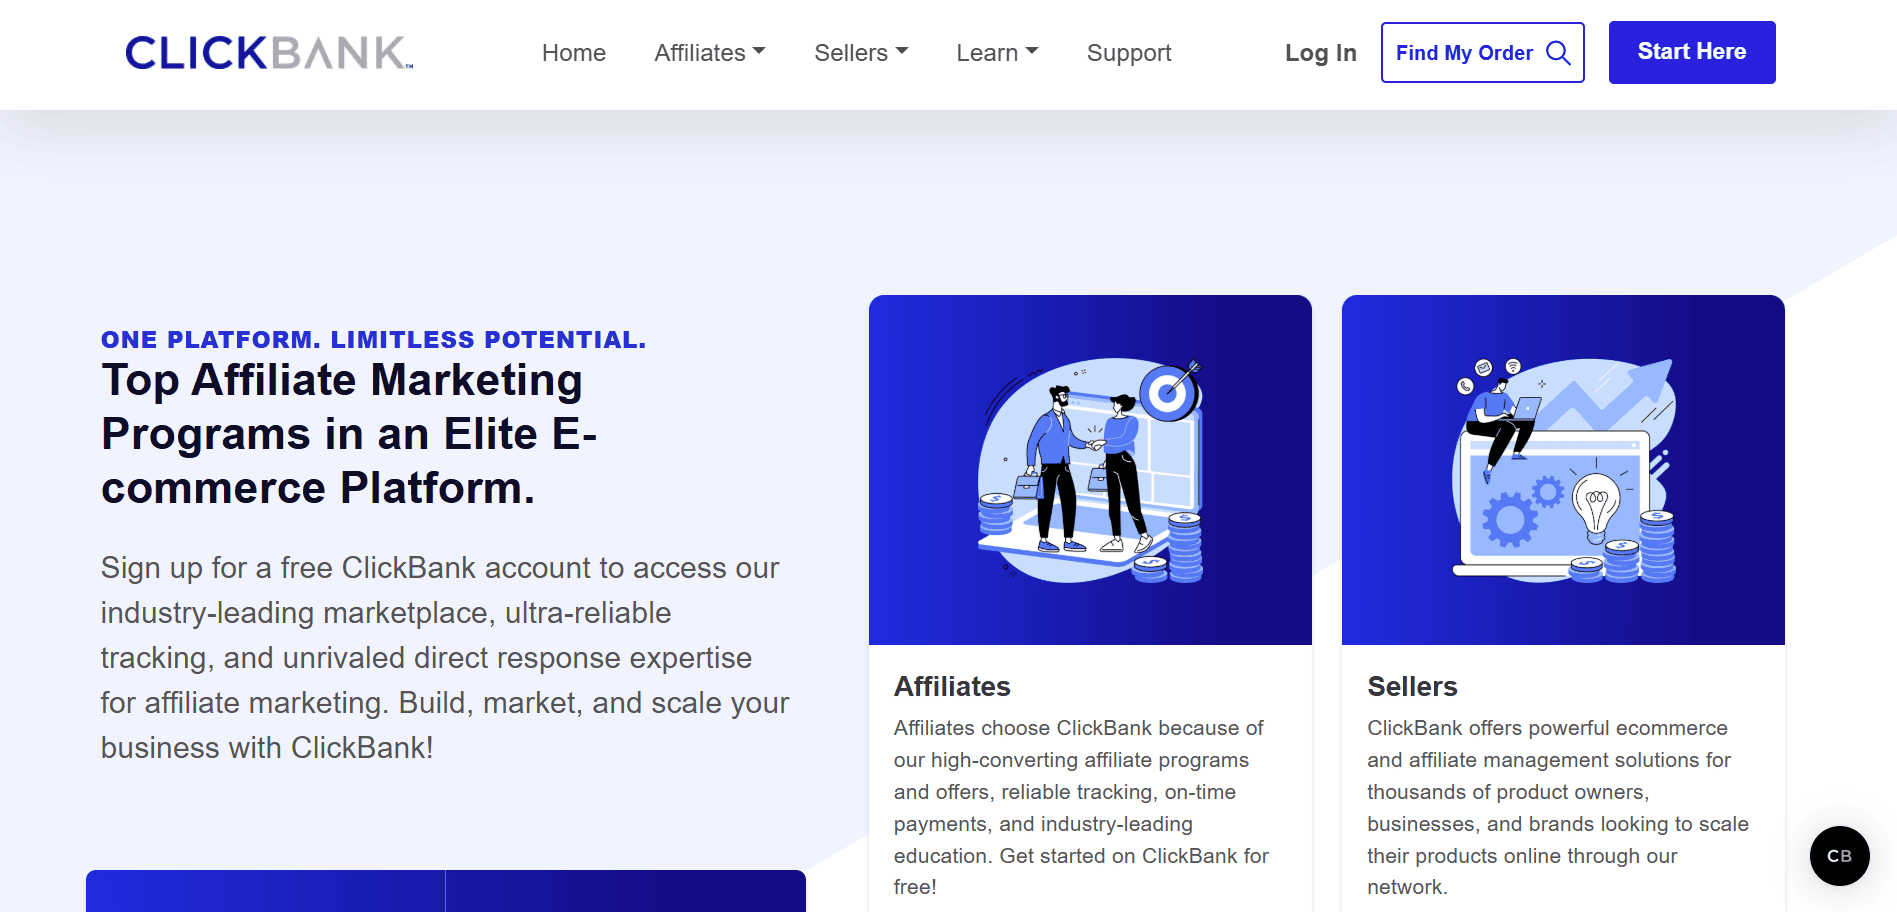
Task: Click the caret beside Learn menu
Action: (1032, 50)
